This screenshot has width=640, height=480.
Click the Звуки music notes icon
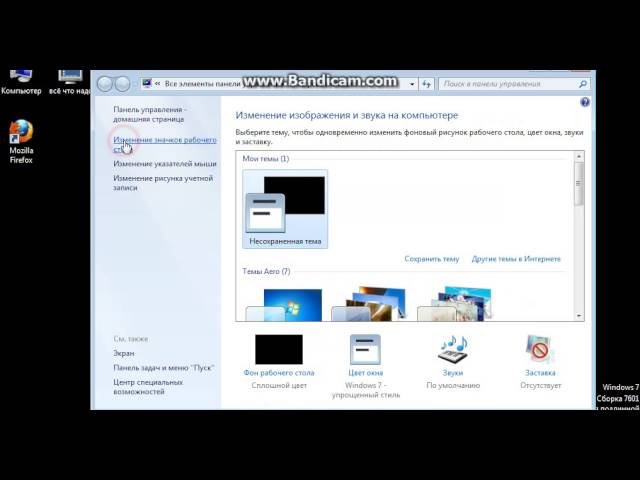[453, 349]
